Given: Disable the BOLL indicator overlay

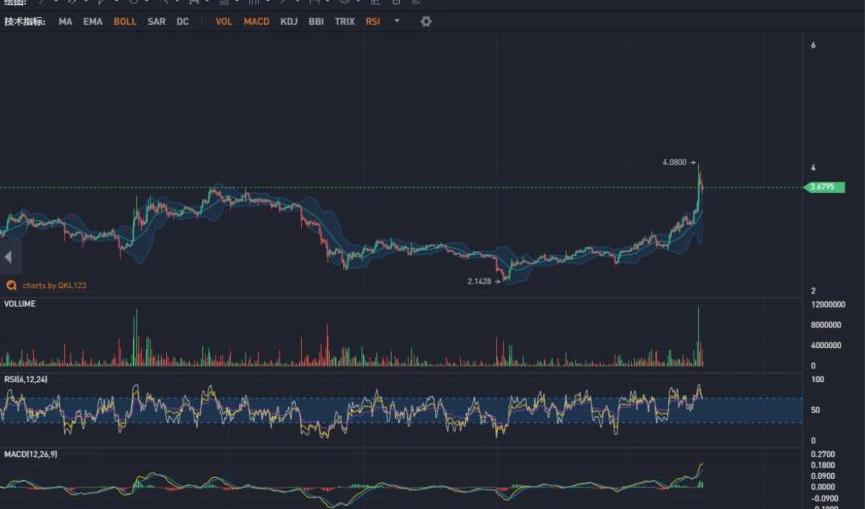Looking at the screenshot, I should [x=125, y=21].
